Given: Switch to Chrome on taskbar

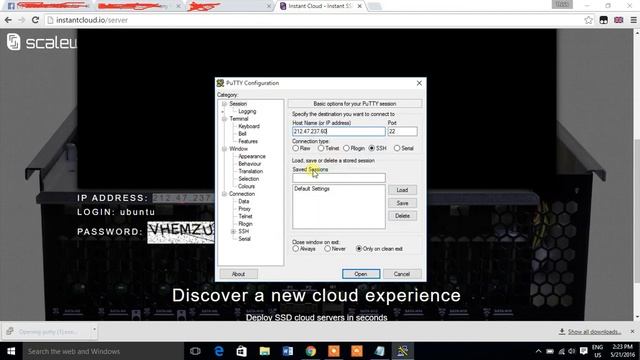Looking at the screenshot, I should click(311, 351).
